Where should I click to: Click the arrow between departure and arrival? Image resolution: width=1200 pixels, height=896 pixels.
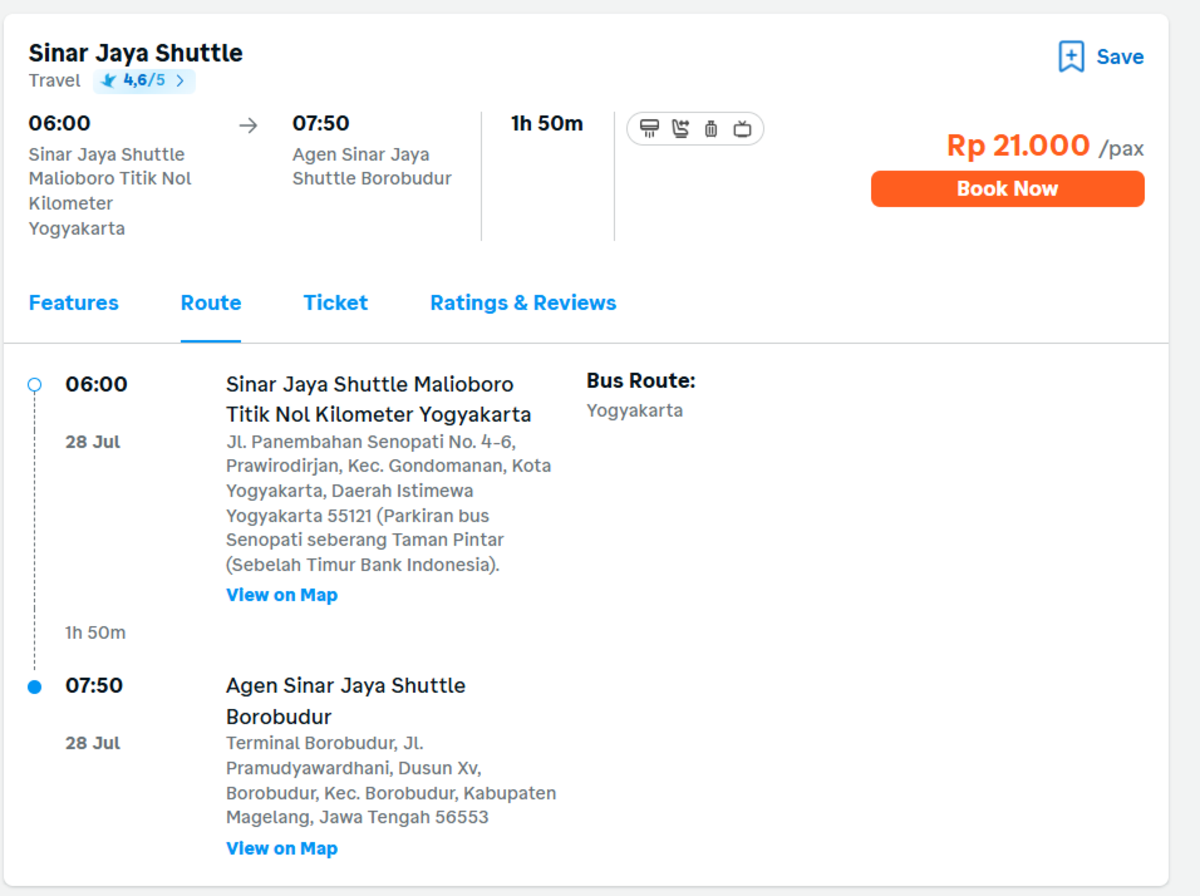[248, 125]
